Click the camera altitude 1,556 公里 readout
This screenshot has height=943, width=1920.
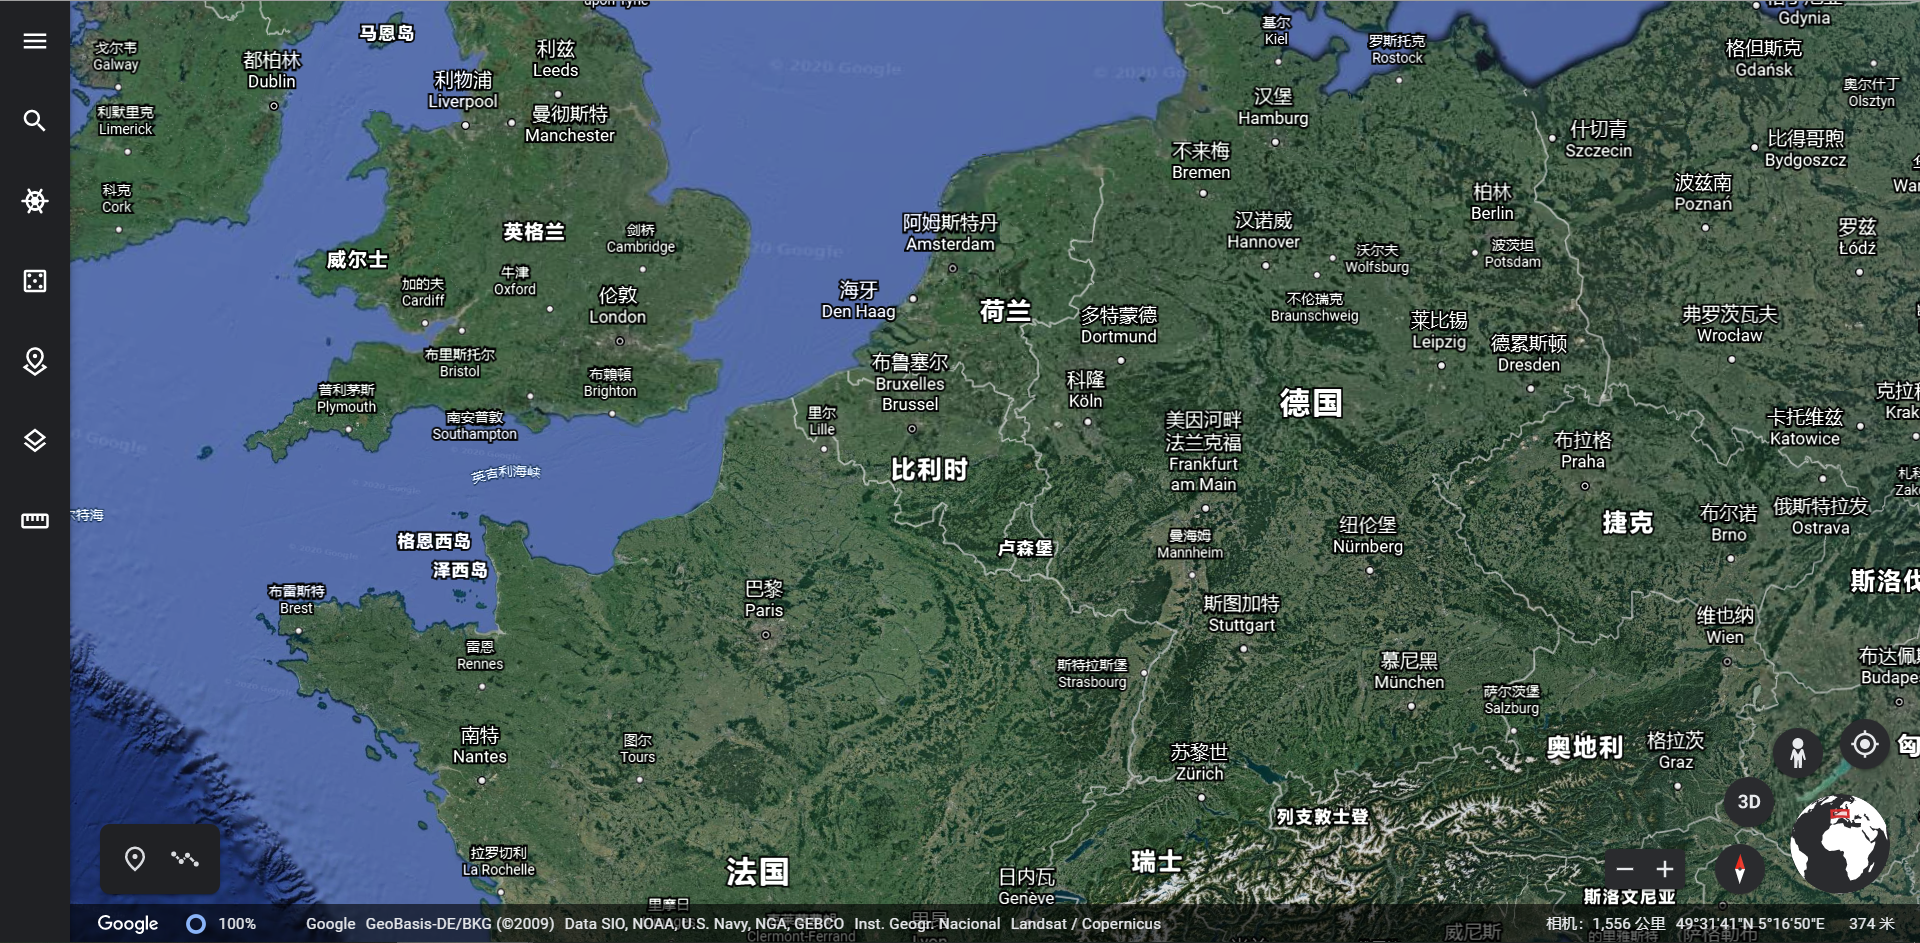click(x=1606, y=924)
